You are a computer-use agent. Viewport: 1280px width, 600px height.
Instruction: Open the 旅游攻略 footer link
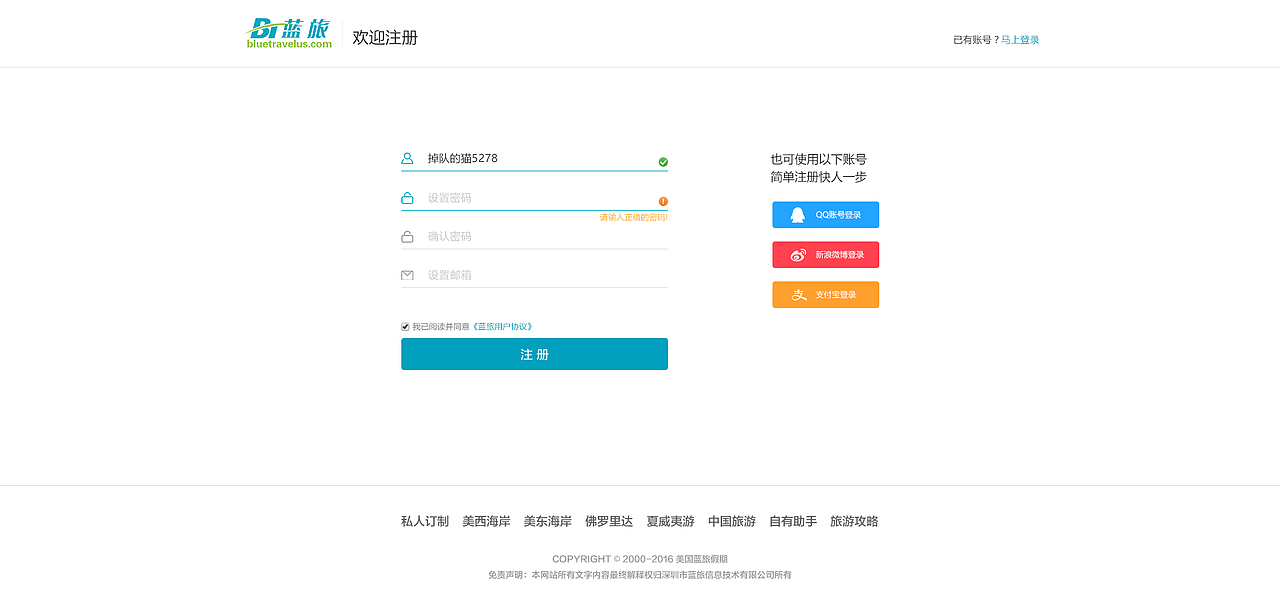point(854,521)
